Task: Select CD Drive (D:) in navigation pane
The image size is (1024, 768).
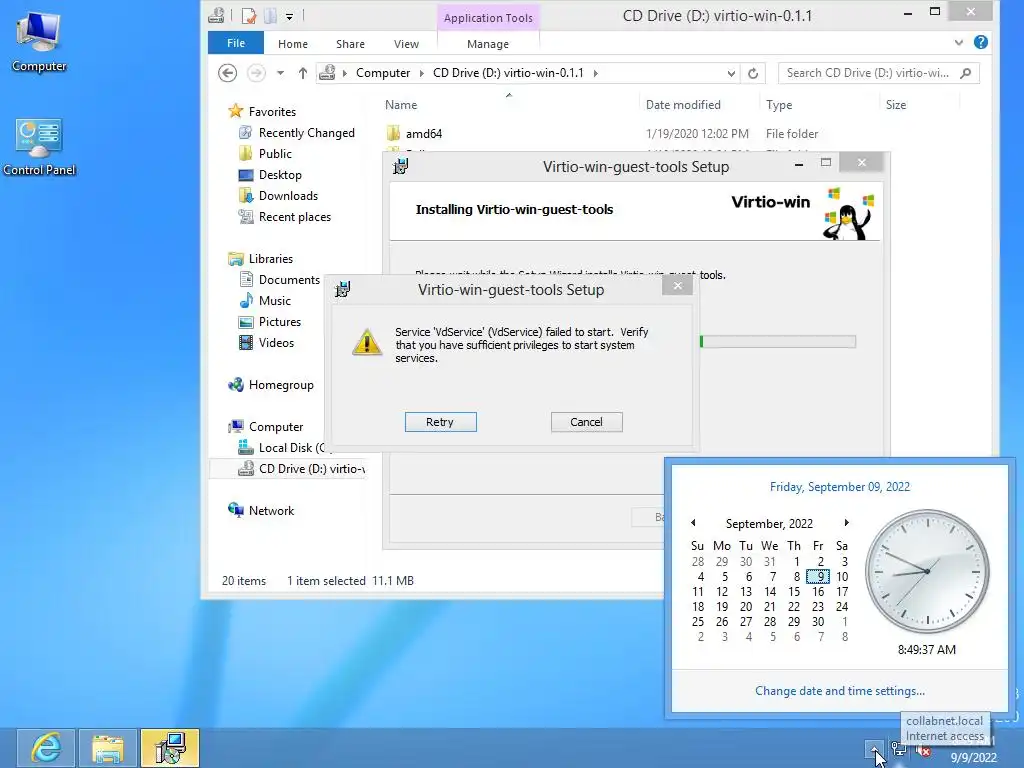Action: pyautogui.click(x=287, y=468)
